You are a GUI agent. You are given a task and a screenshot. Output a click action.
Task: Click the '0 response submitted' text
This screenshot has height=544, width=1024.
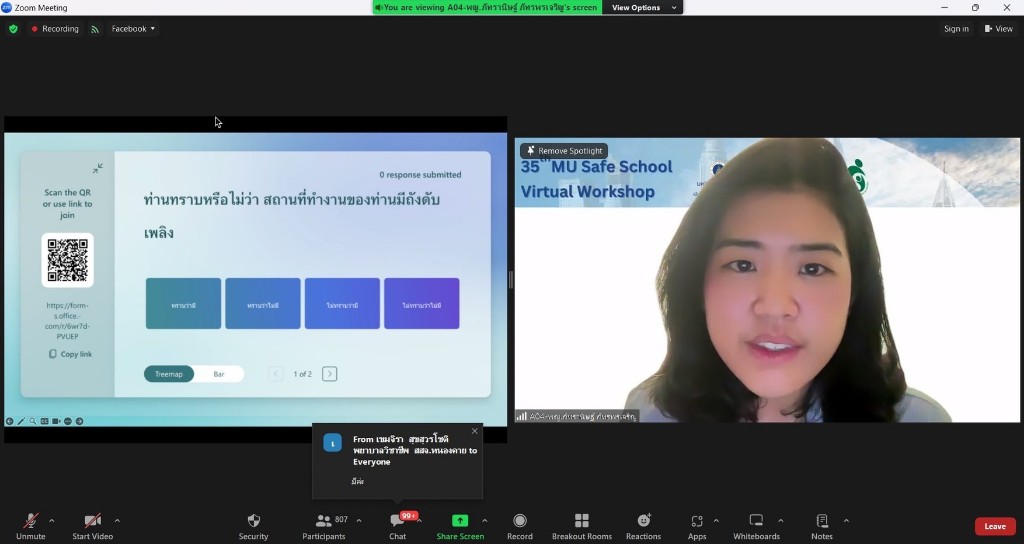tap(420, 174)
